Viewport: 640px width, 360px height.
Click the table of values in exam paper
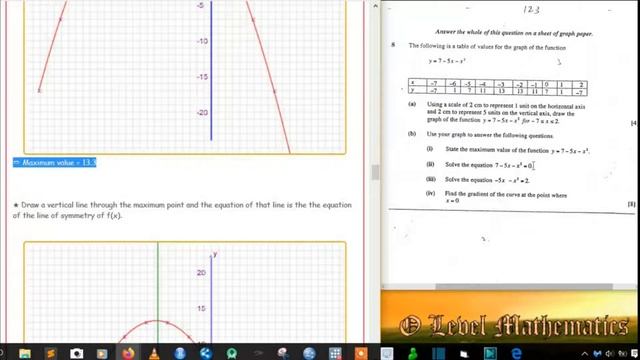click(x=498, y=87)
